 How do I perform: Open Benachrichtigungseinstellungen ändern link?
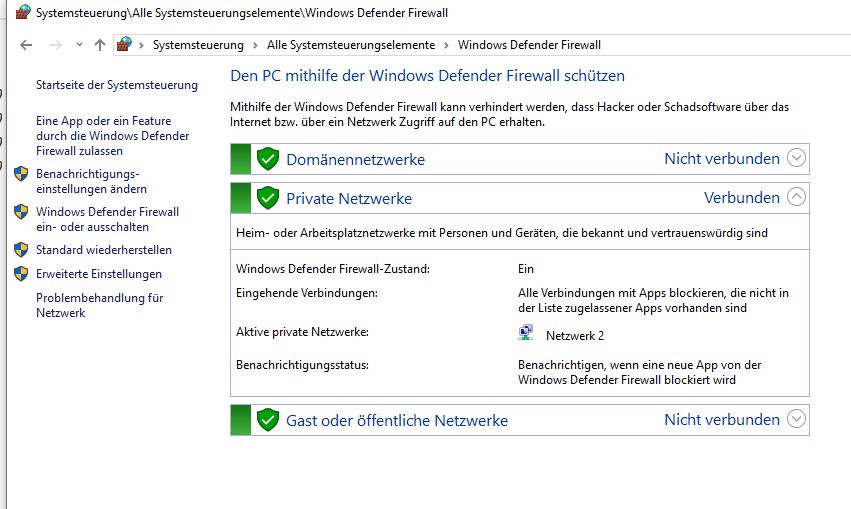point(91,181)
